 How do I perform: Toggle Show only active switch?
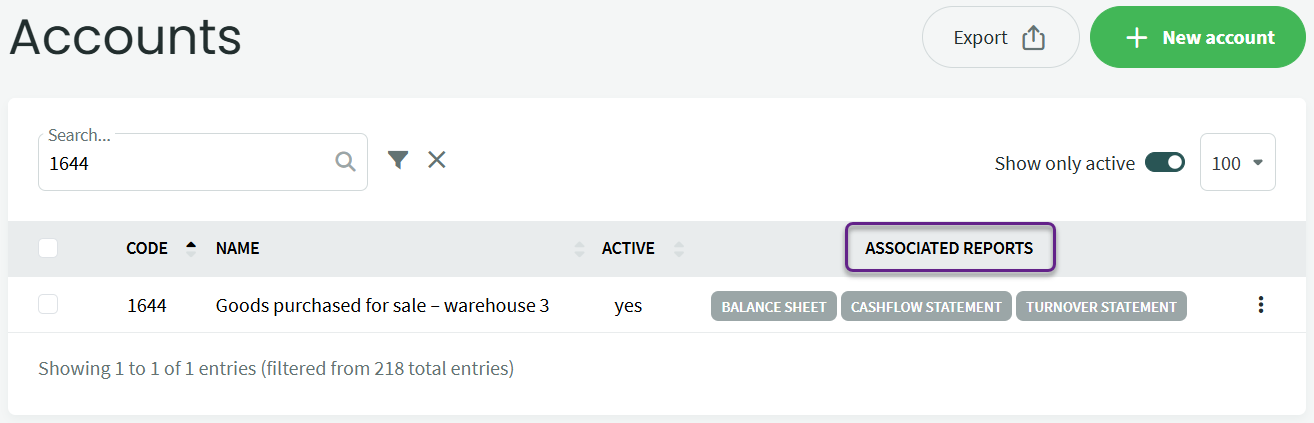click(x=1165, y=162)
